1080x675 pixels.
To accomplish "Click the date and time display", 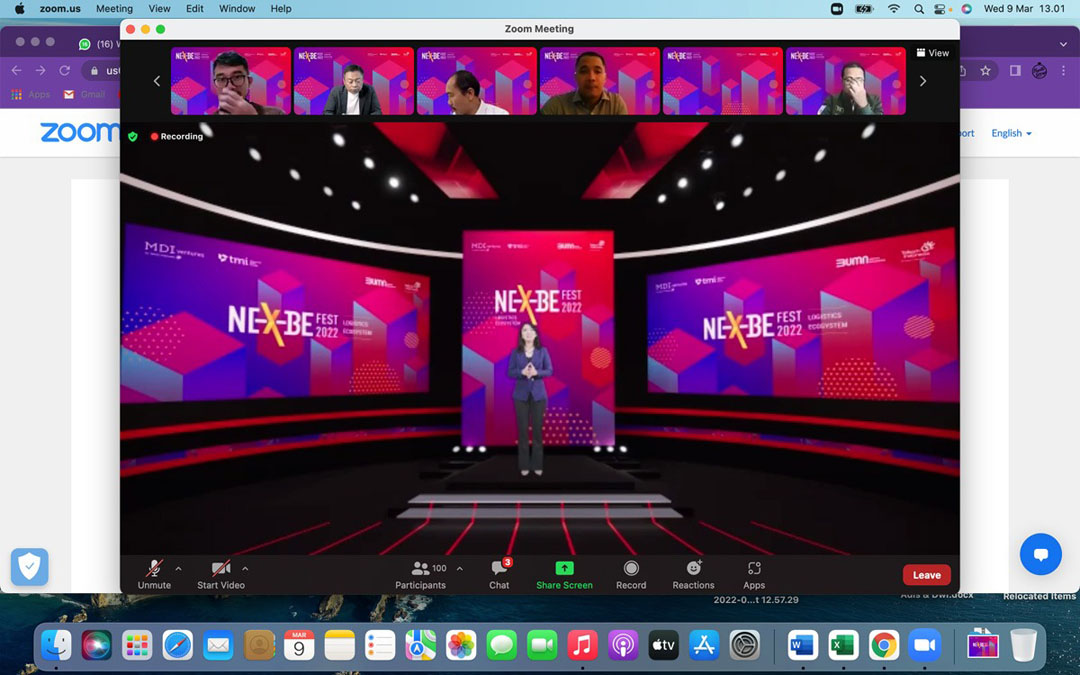I will [1024, 9].
